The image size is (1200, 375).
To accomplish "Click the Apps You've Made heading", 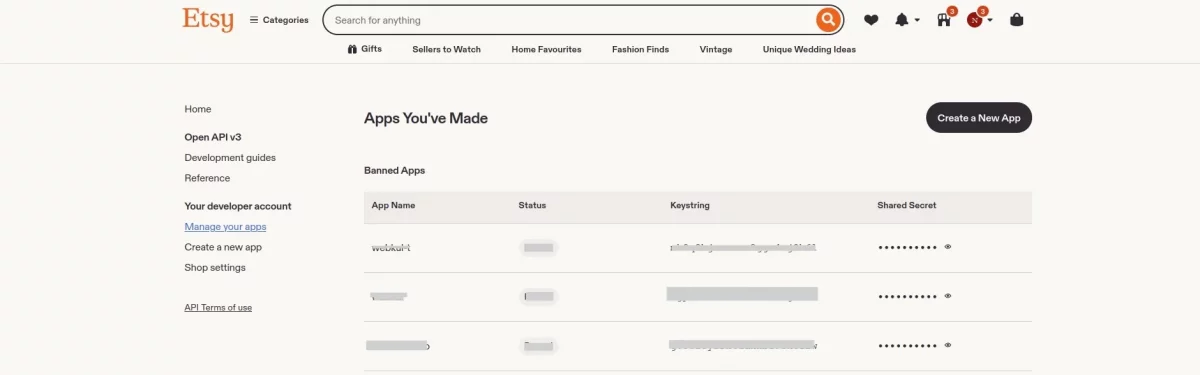I will click(x=426, y=118).
